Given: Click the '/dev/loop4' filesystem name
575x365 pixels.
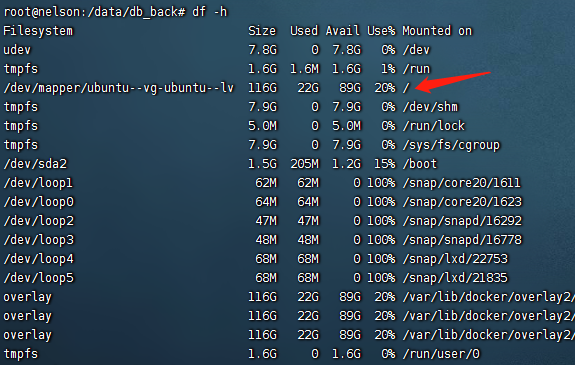Looking at the screenshot, I should point(39,259).
